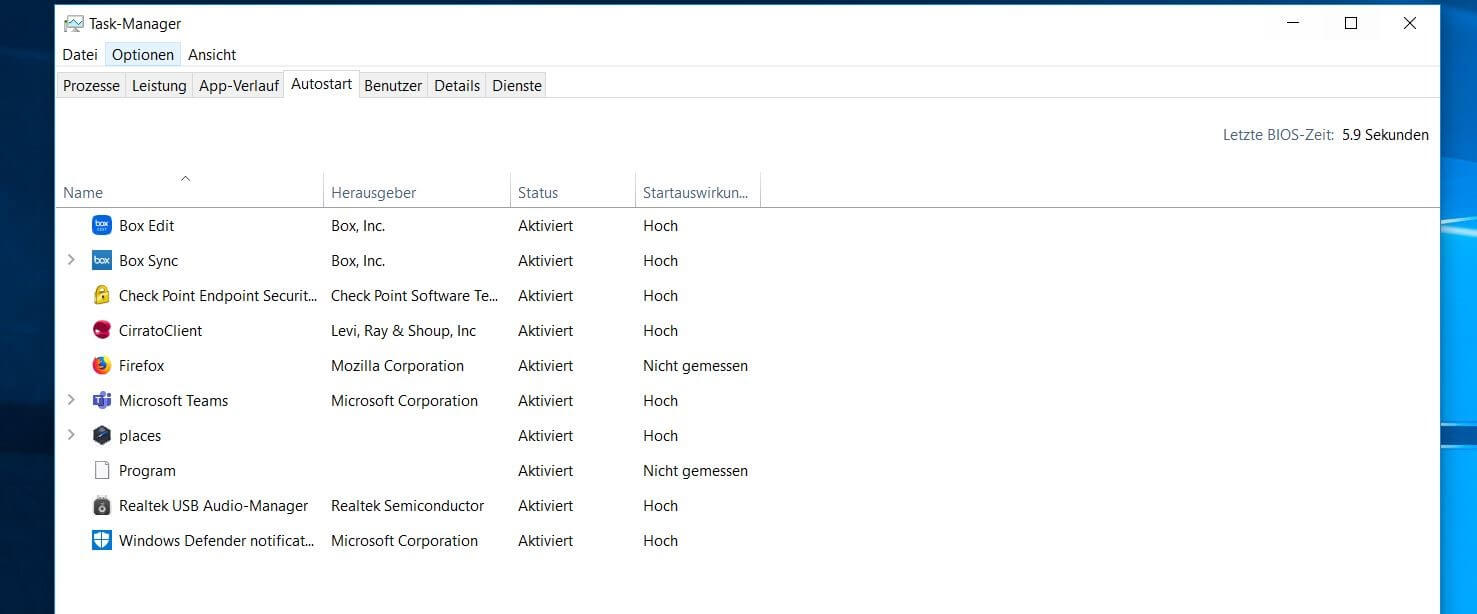This screenshot has height=614, width=1477.
Task: Close the Task-Manager window
Action: [x=1409, y=23]
